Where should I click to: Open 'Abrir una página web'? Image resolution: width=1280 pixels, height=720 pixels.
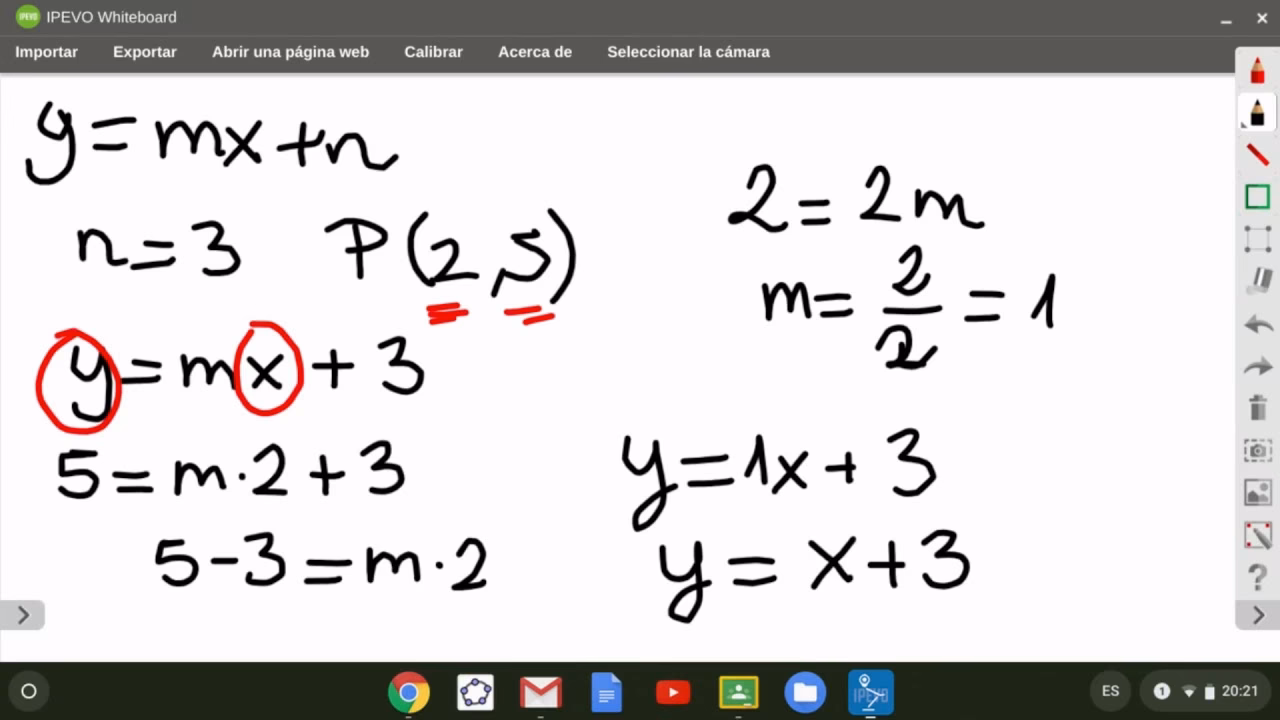290,51
